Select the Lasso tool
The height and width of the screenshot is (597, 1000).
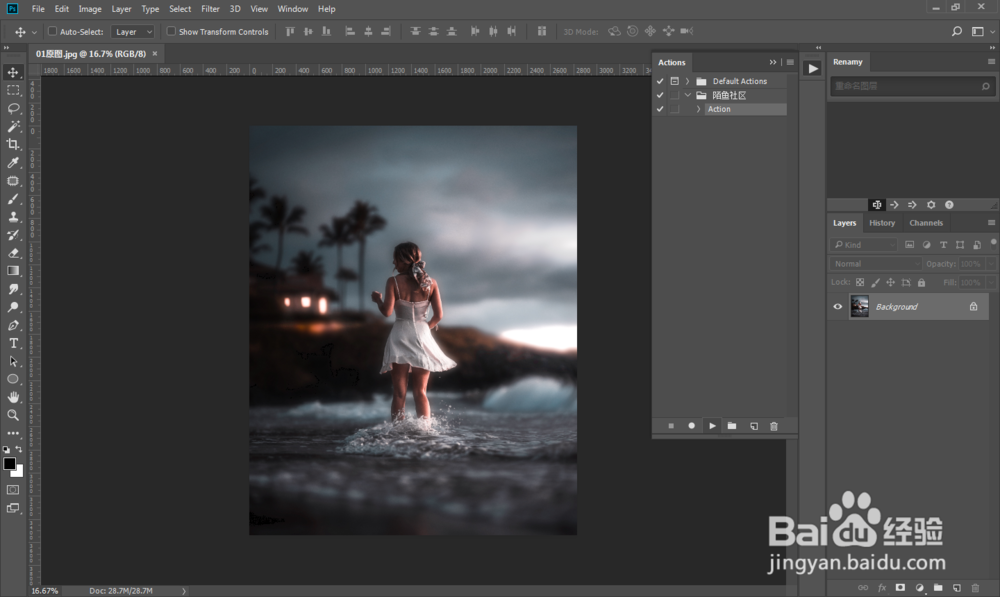tap(13, 108)
